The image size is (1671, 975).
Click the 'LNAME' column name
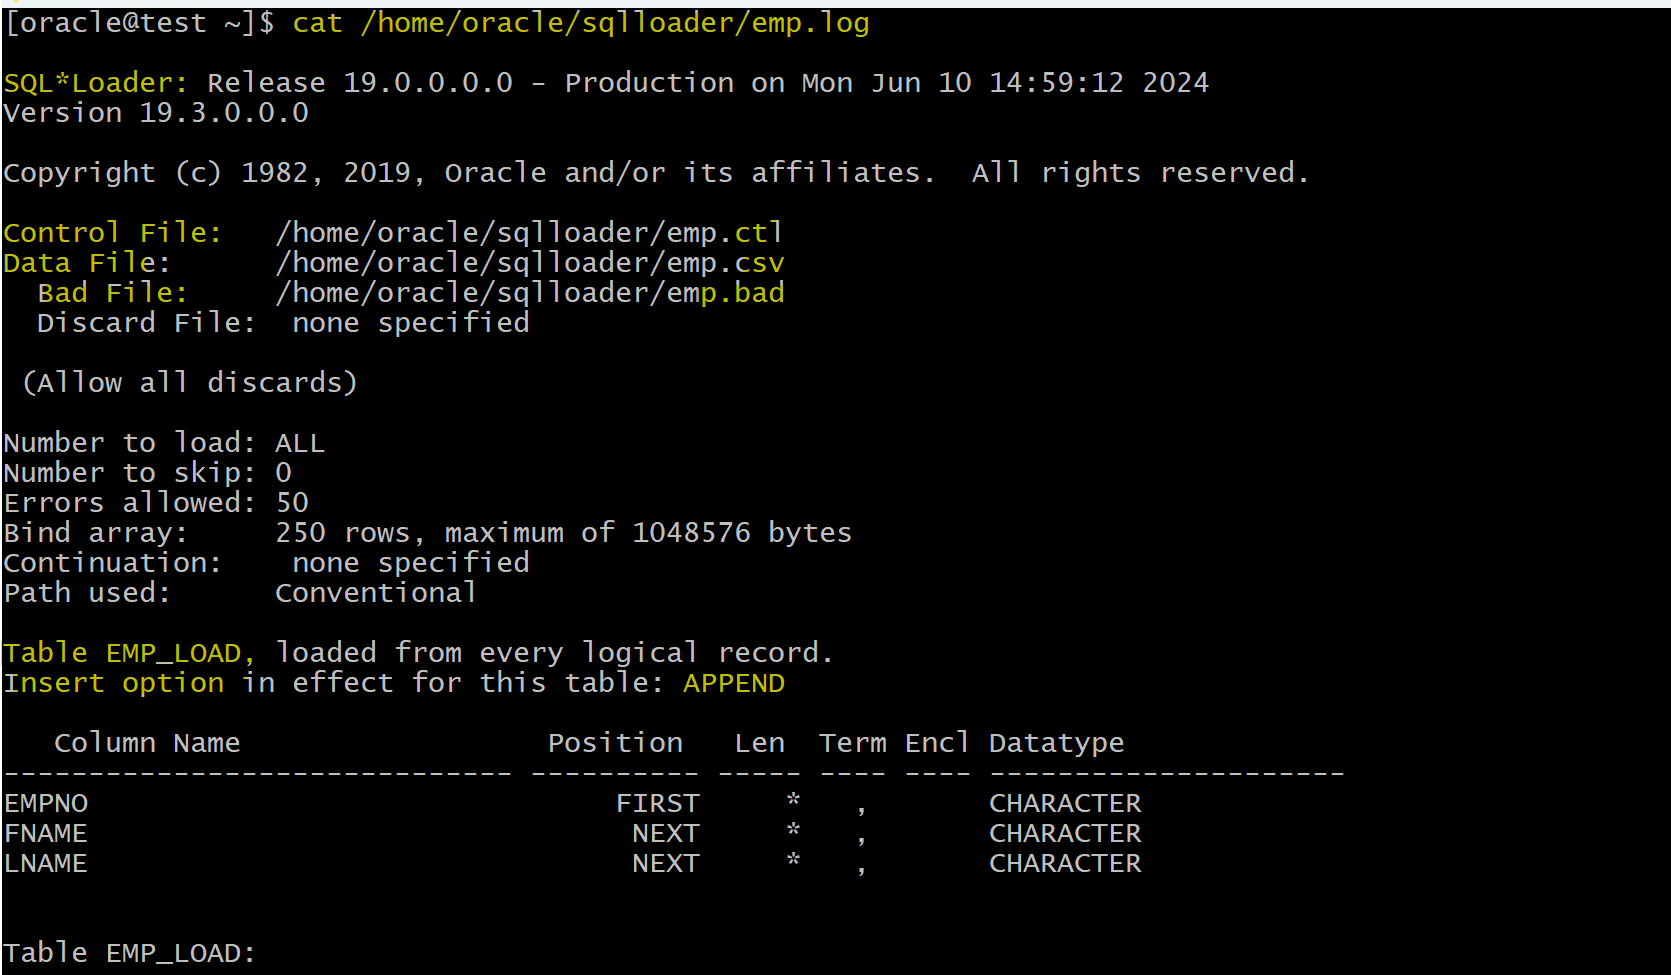46,863
